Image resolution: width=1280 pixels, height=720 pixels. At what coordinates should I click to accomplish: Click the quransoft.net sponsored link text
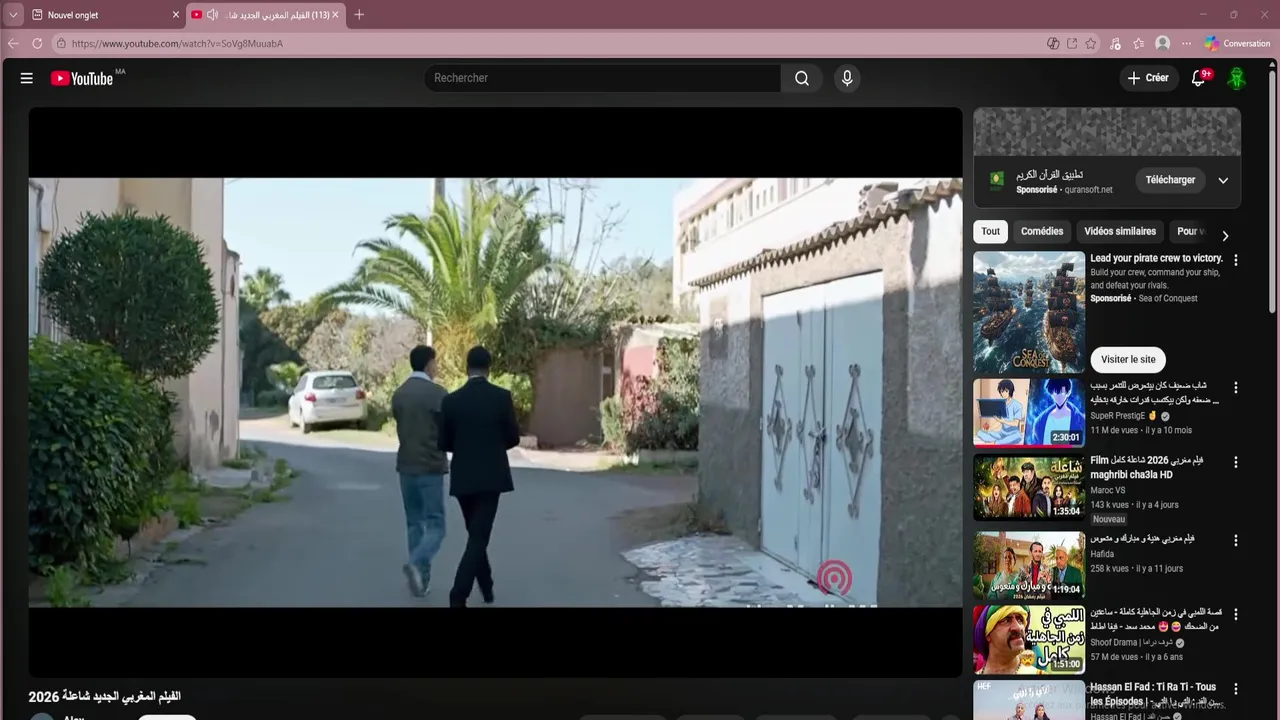pos(1088,190)
